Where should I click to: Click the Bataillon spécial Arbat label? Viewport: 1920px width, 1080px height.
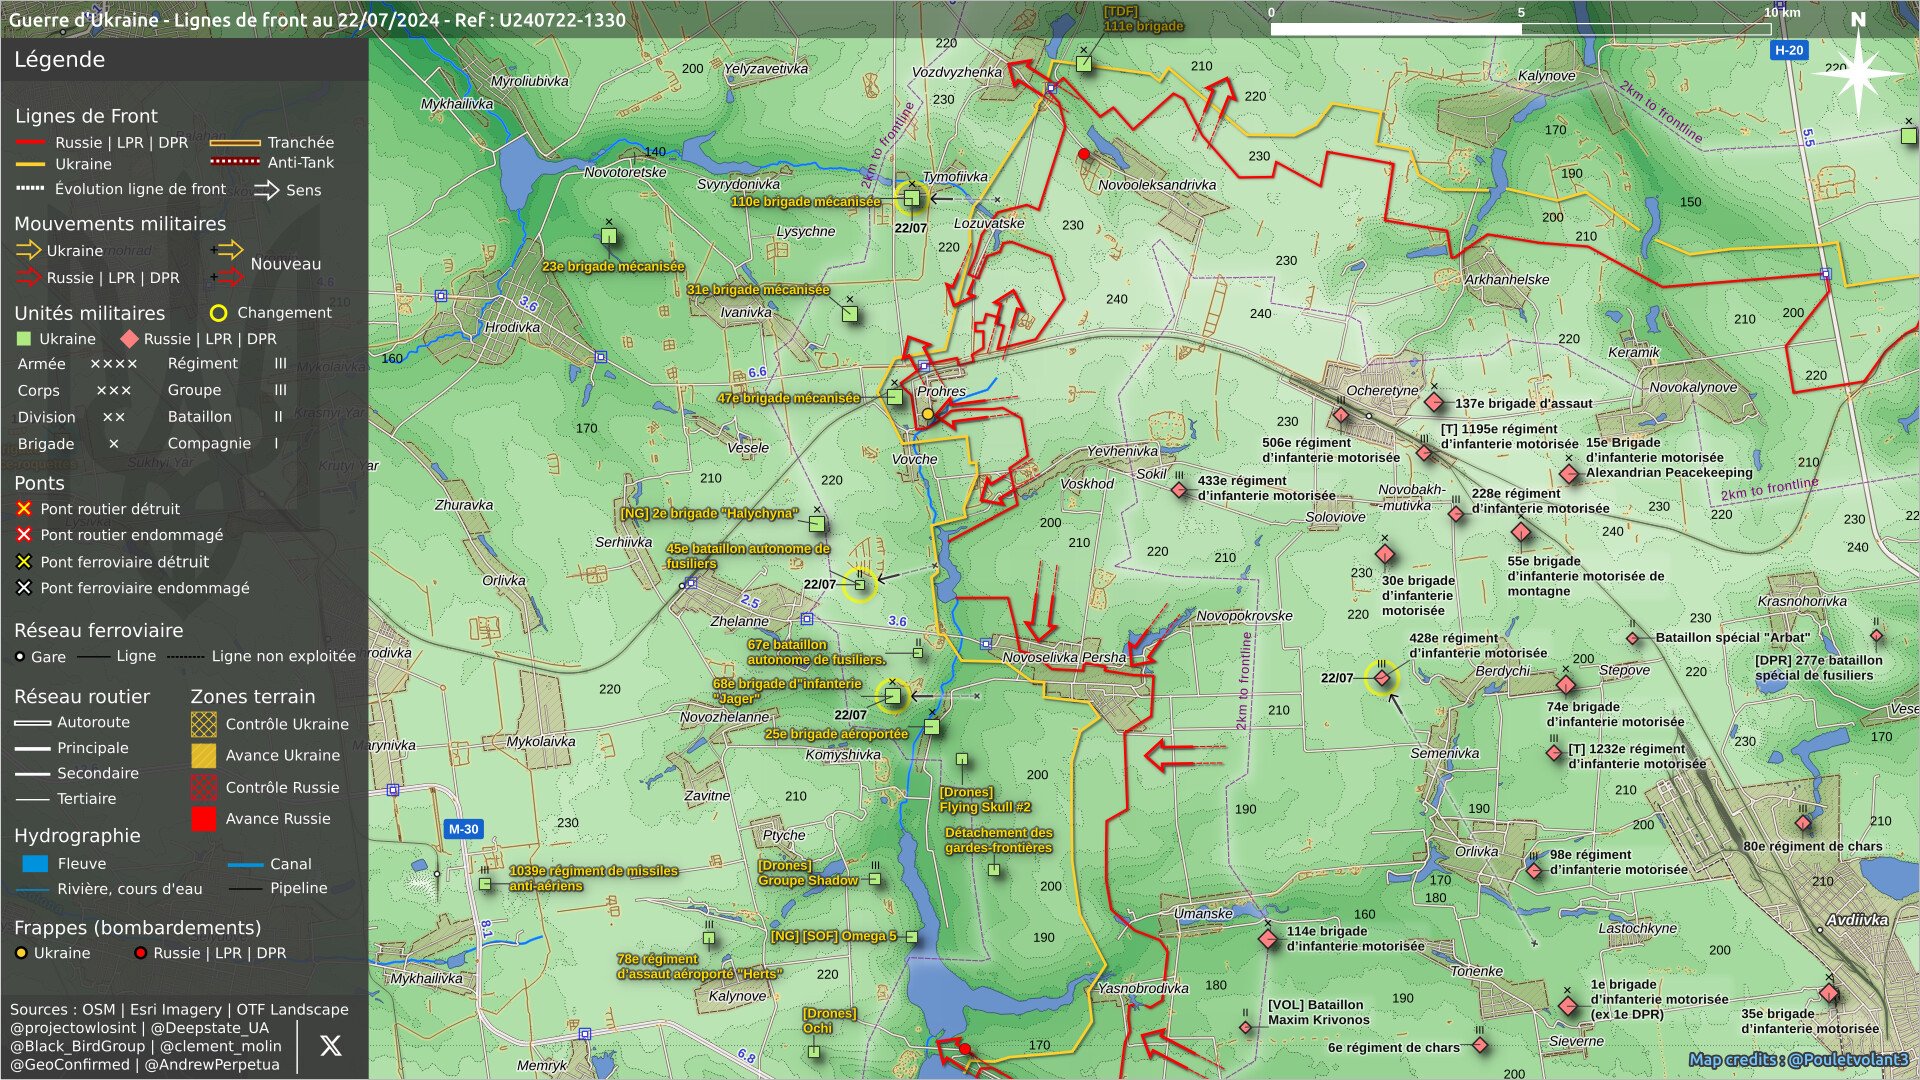[x=1732, y=637]
